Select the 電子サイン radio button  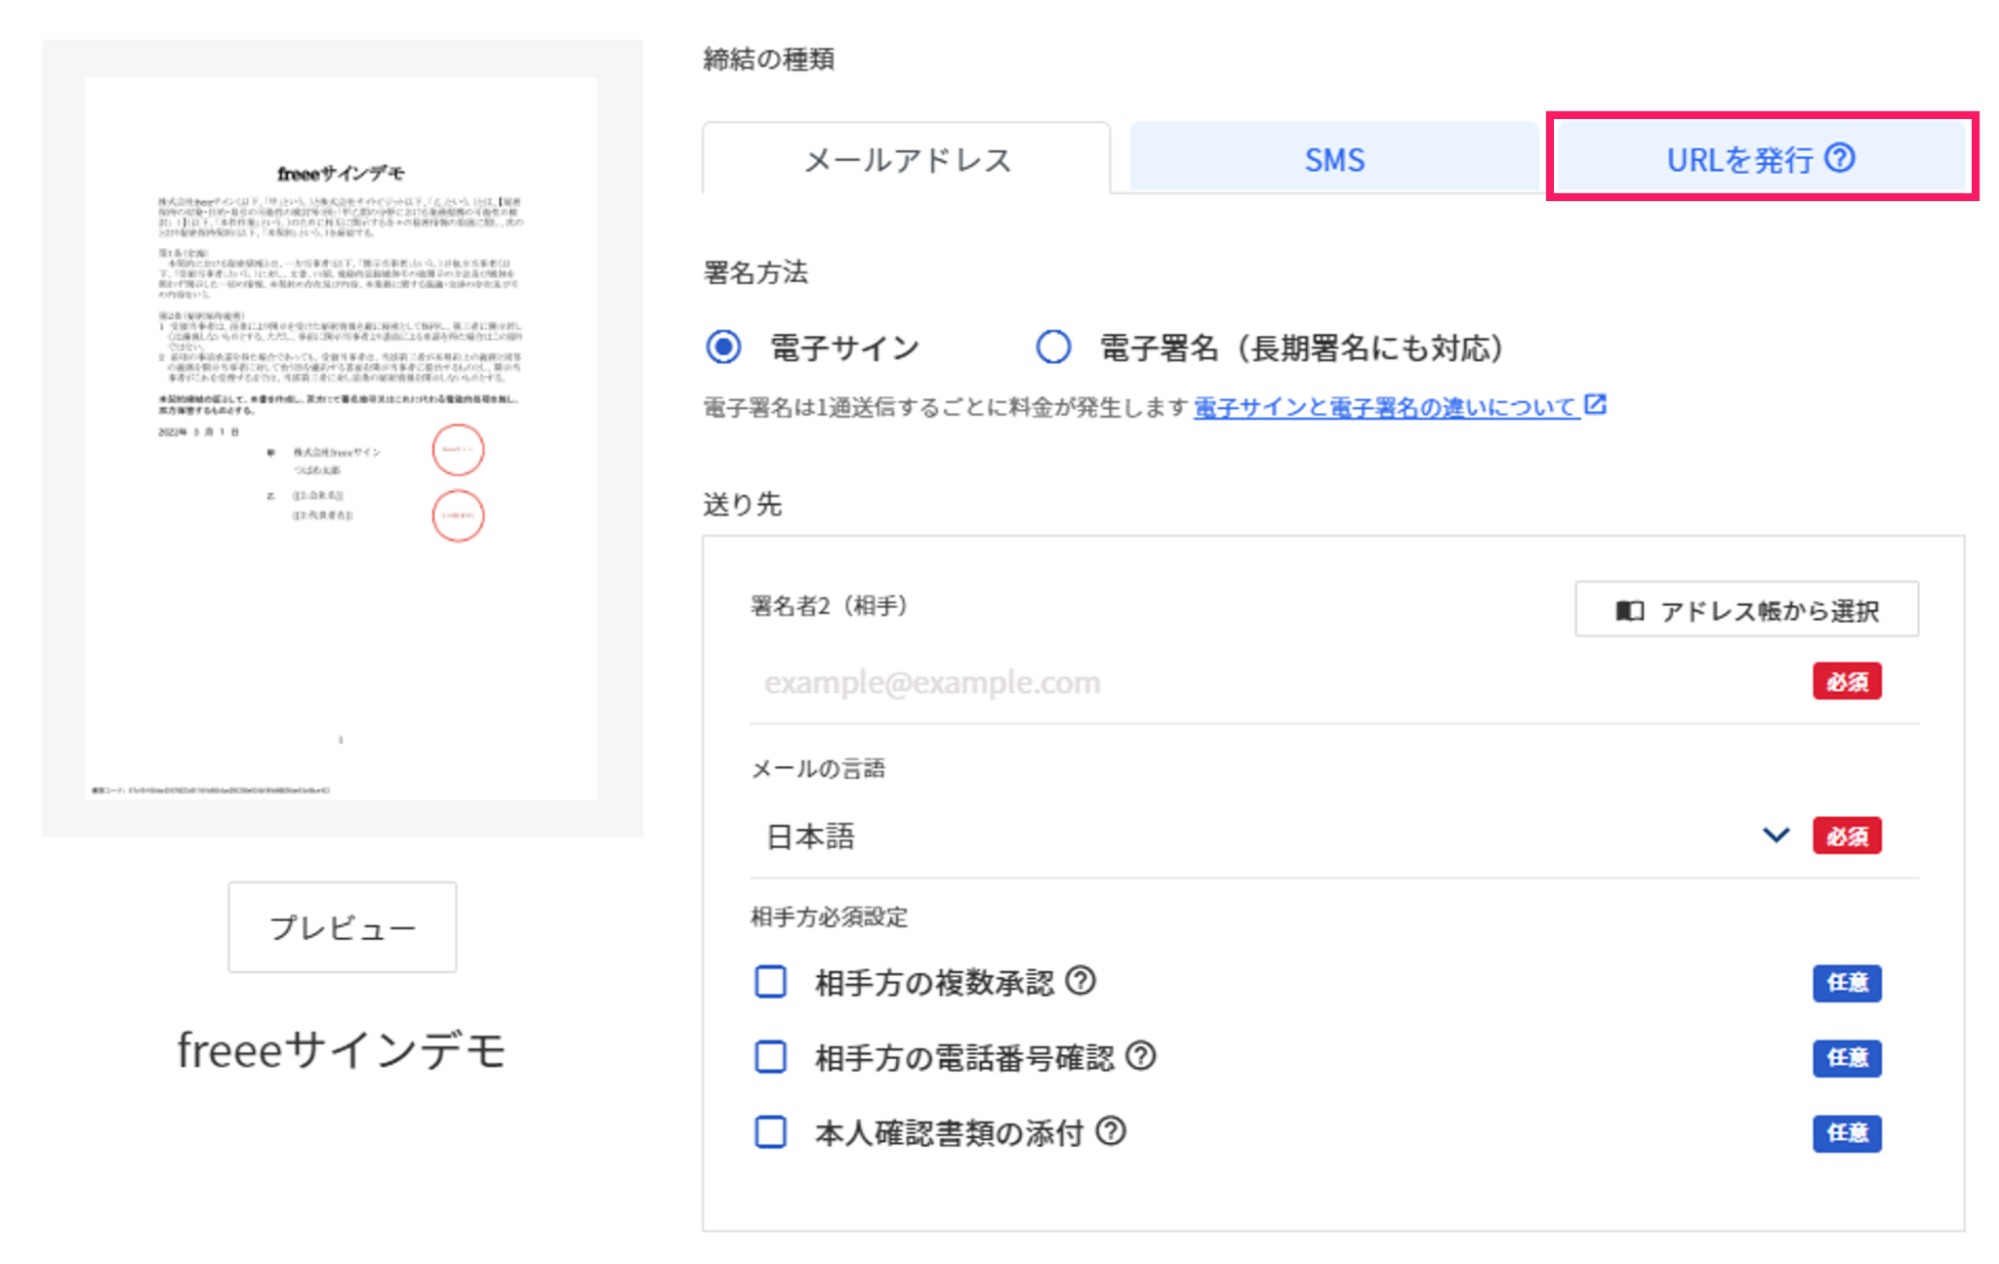[723, 348]
